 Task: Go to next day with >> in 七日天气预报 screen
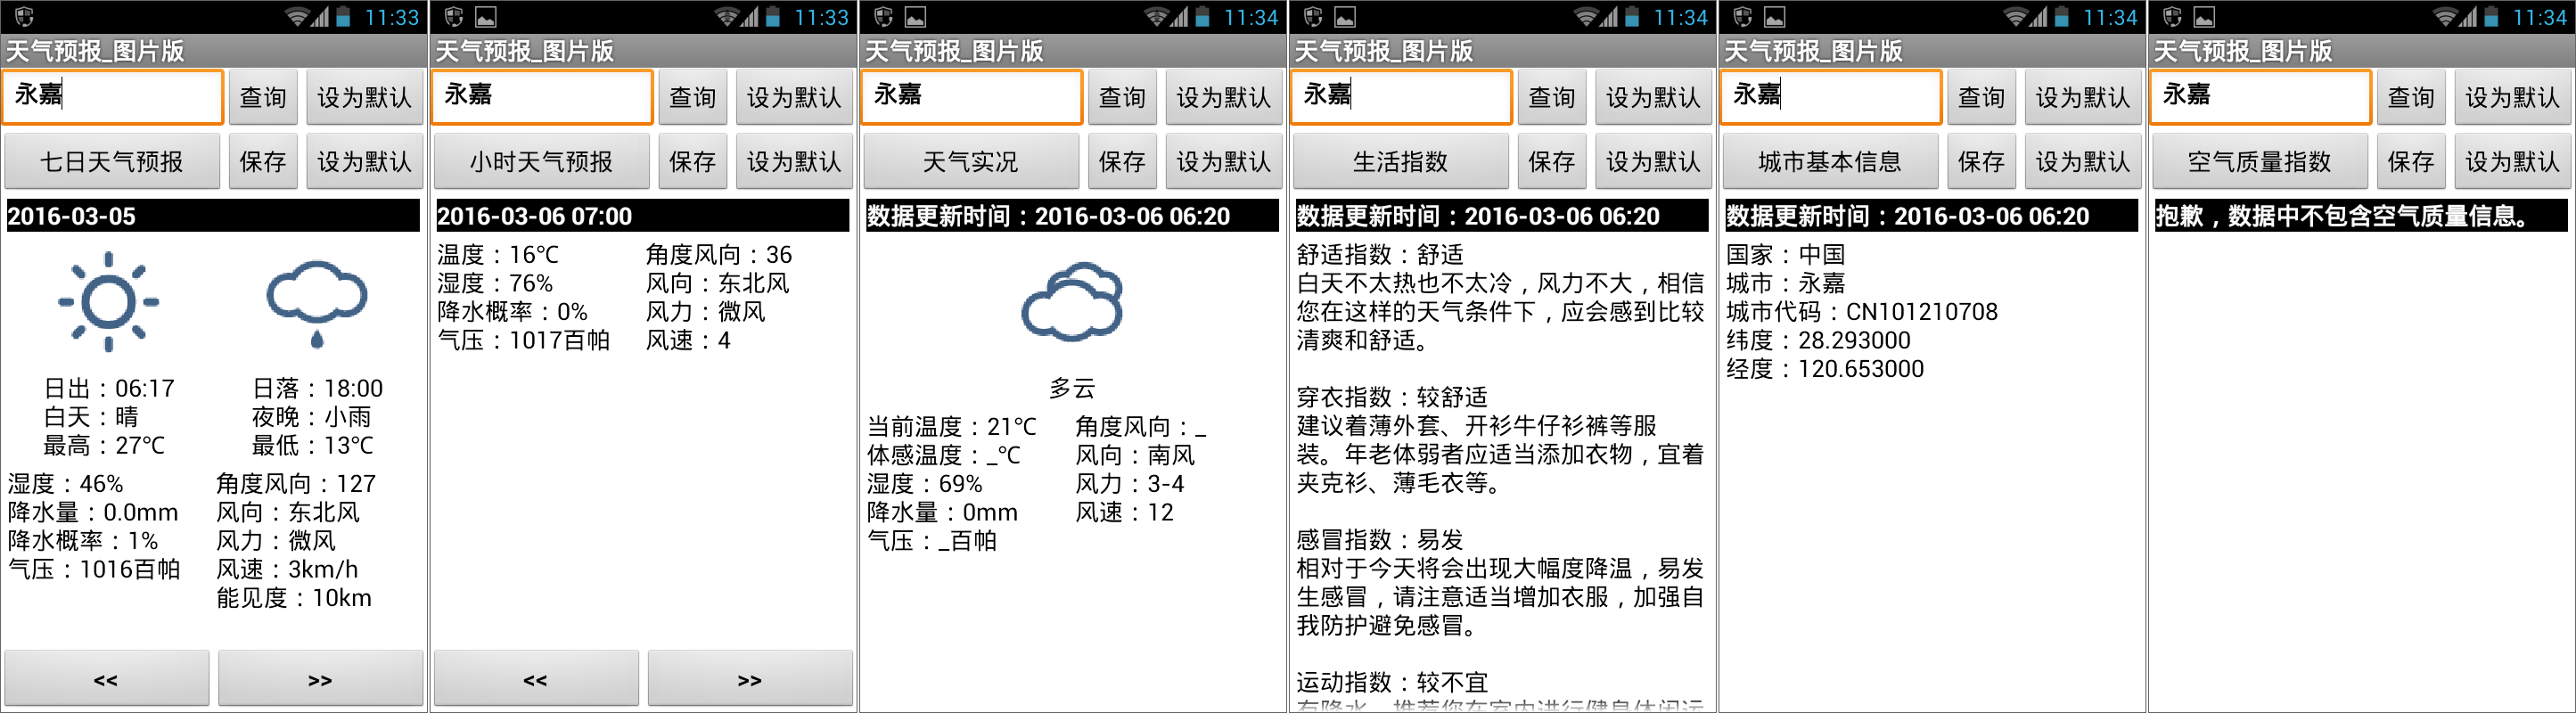320,679
